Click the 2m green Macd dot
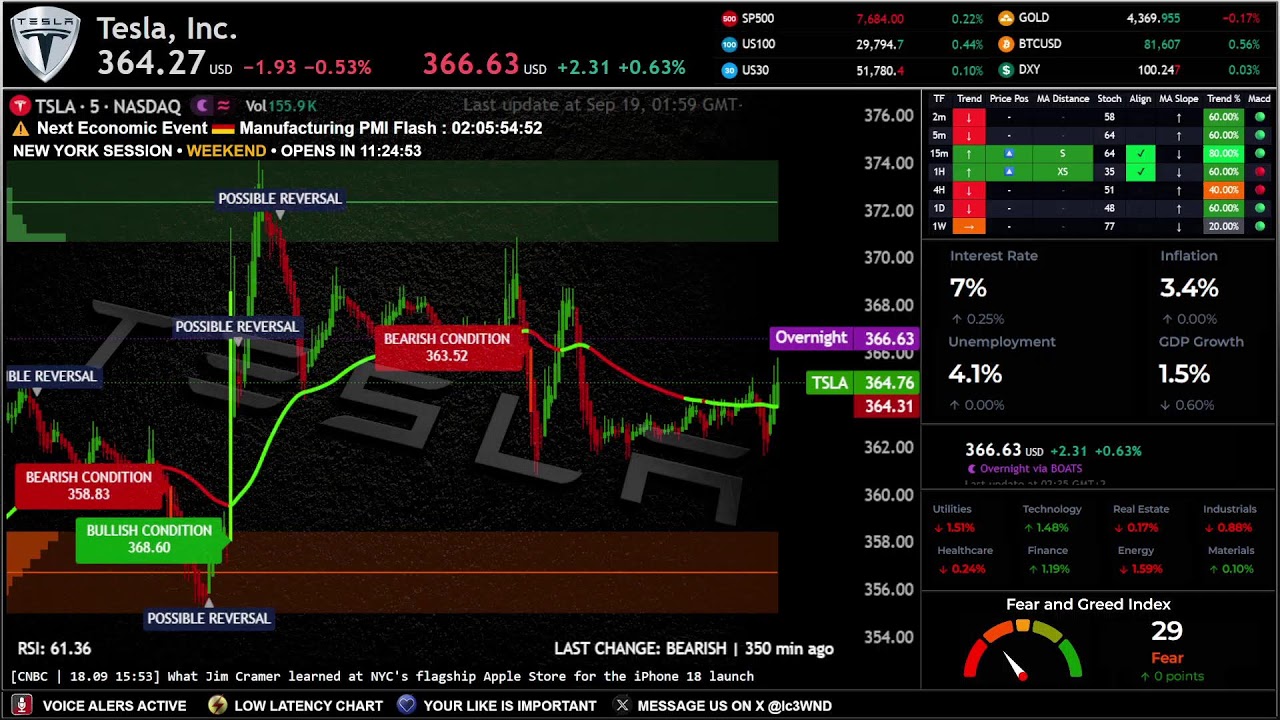 pyautogui.click(x=1259, y=117)
